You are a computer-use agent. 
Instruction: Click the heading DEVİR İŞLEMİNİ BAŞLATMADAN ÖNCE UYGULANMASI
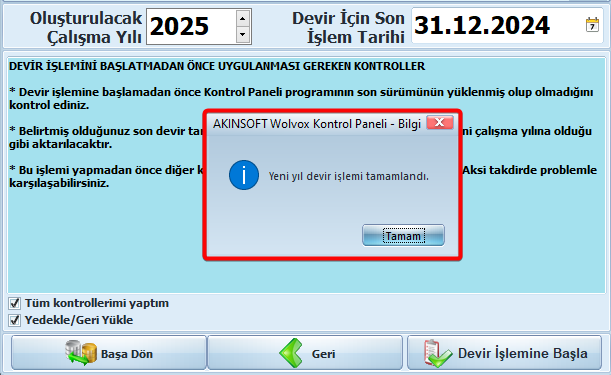tap(217, 66)
